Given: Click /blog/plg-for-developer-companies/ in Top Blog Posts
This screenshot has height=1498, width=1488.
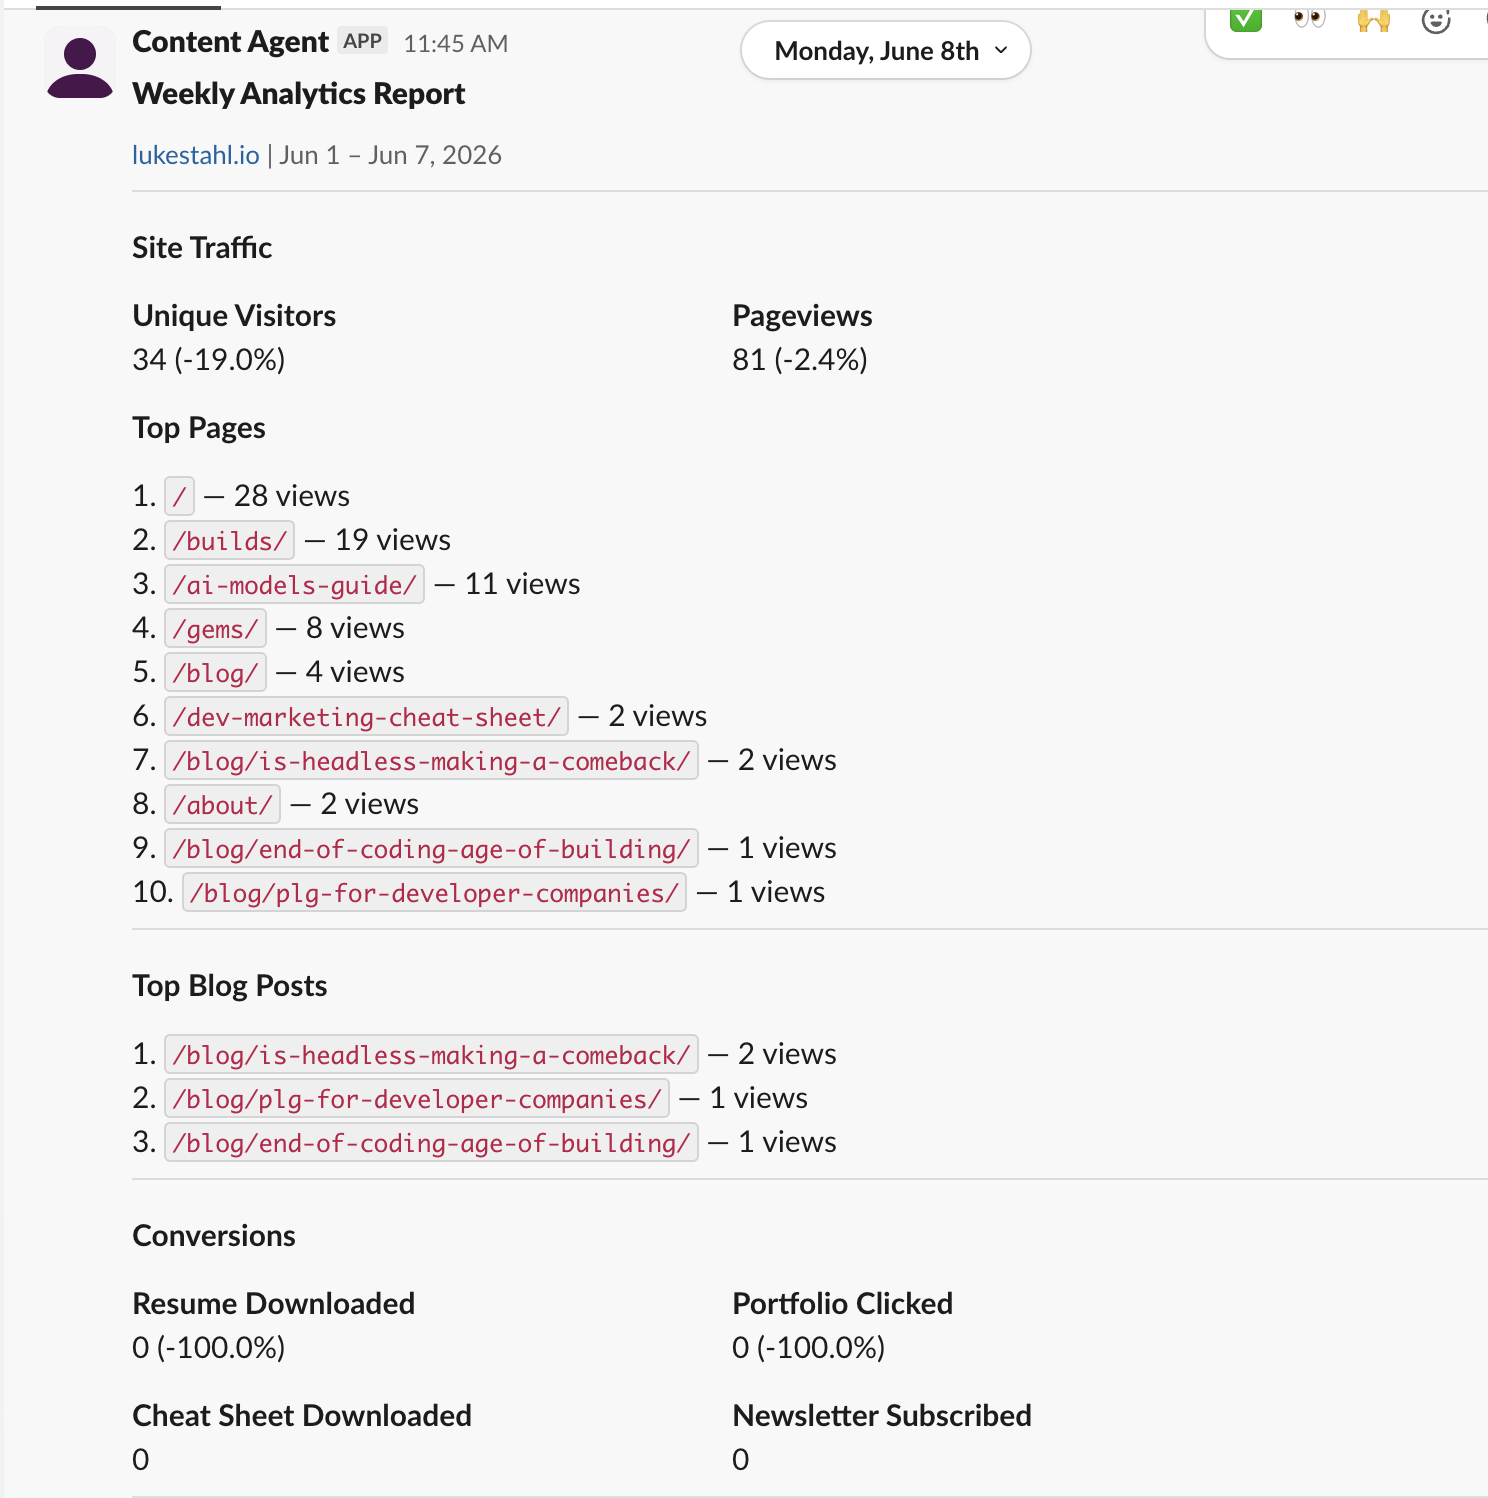Looking at the screenshot, I should (x=417, y=1099).
